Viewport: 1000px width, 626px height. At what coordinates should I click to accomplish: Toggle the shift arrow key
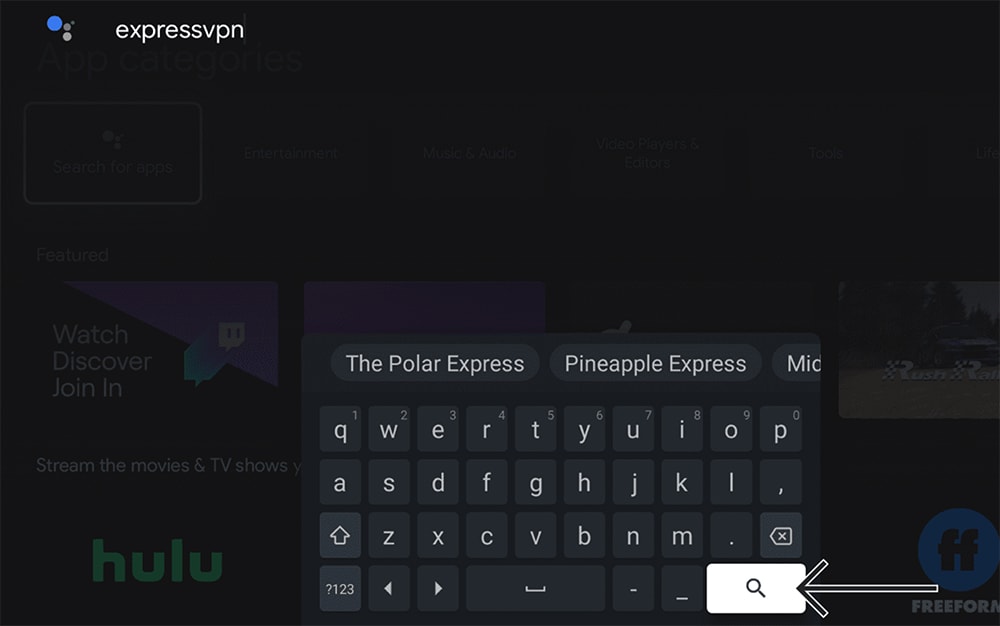(x=340, y=535)
